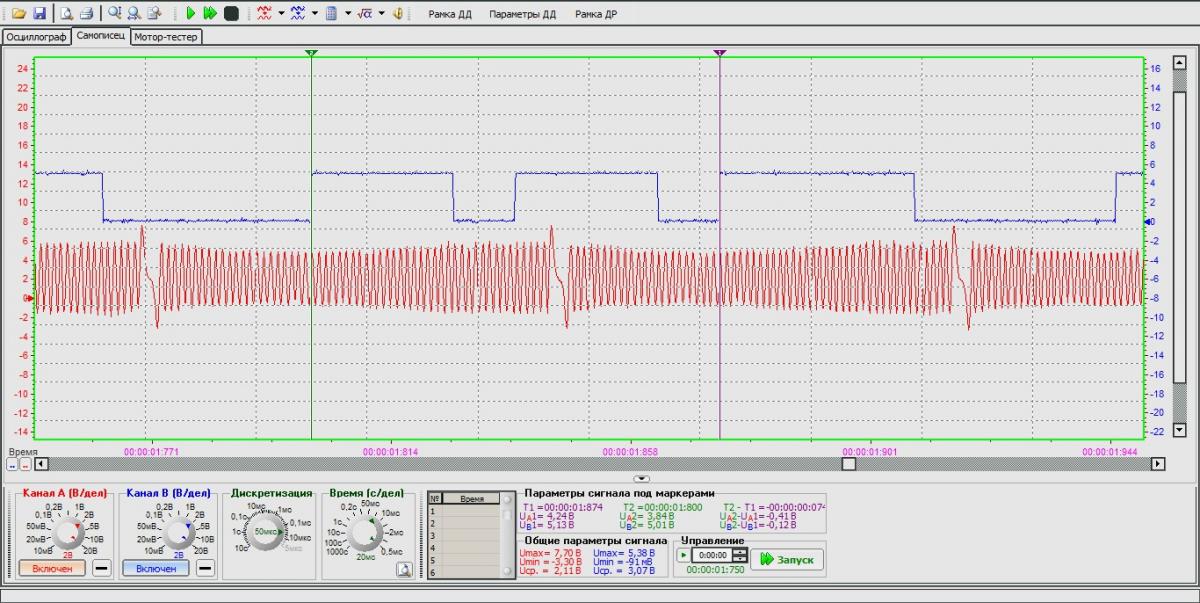
Task: Open dropdown arrow beside red waveform icon
Action: [x=281, y=14]
